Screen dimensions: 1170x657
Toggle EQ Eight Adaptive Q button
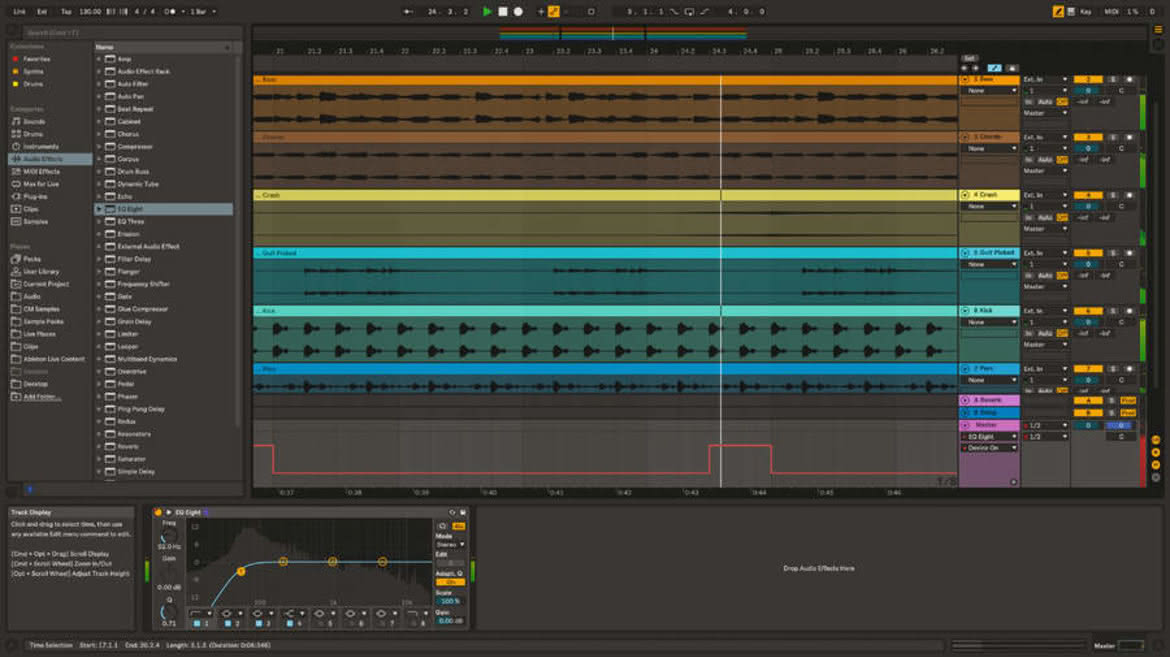point(450,582)
